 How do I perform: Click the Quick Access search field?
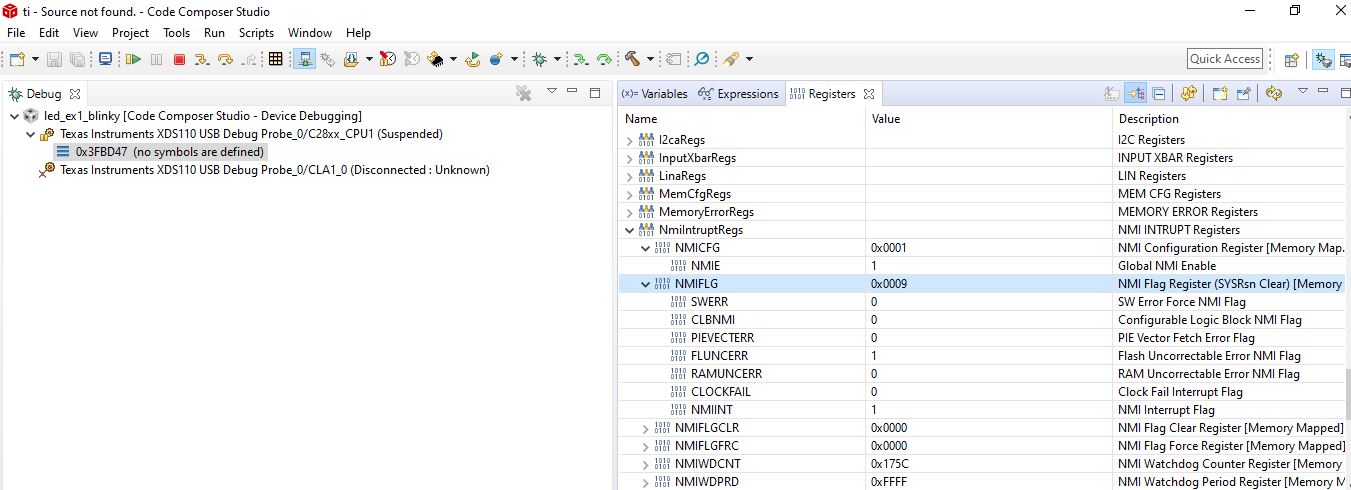point(1225,59)
